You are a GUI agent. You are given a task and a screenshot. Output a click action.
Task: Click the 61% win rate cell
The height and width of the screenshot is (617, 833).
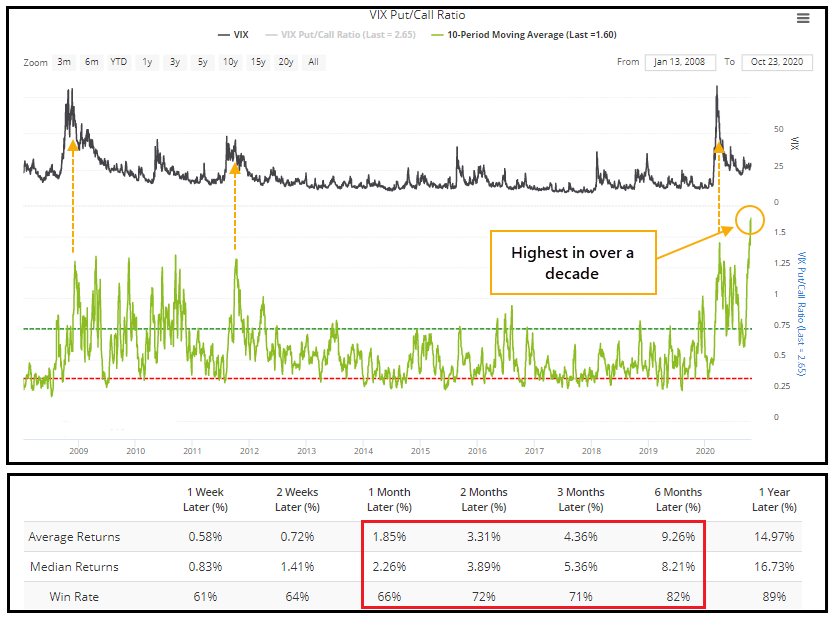[205, 597]
